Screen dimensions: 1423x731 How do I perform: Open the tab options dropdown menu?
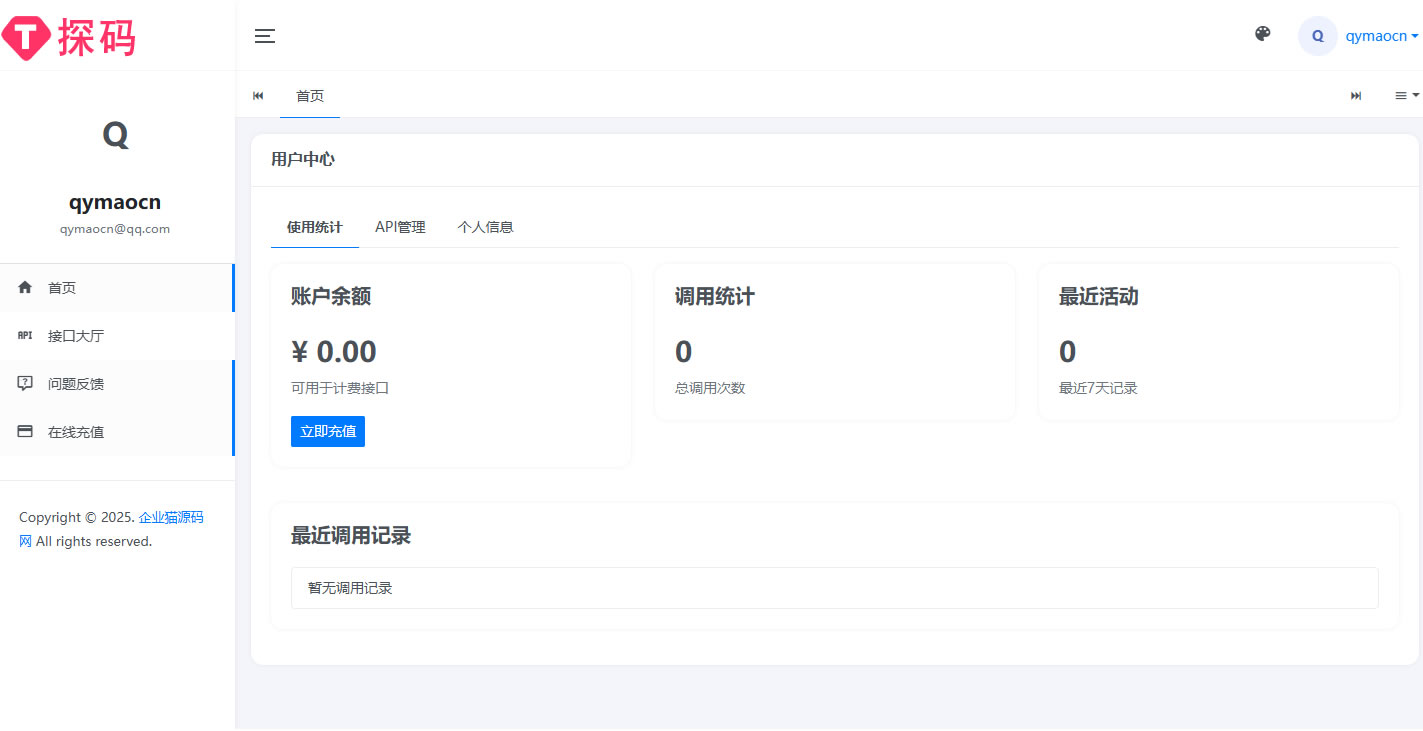point(1406,95)
